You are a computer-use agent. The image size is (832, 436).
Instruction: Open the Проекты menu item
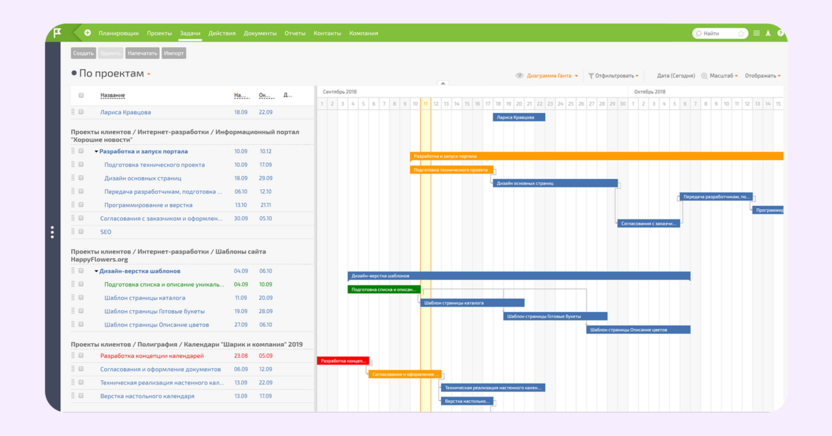159,33
